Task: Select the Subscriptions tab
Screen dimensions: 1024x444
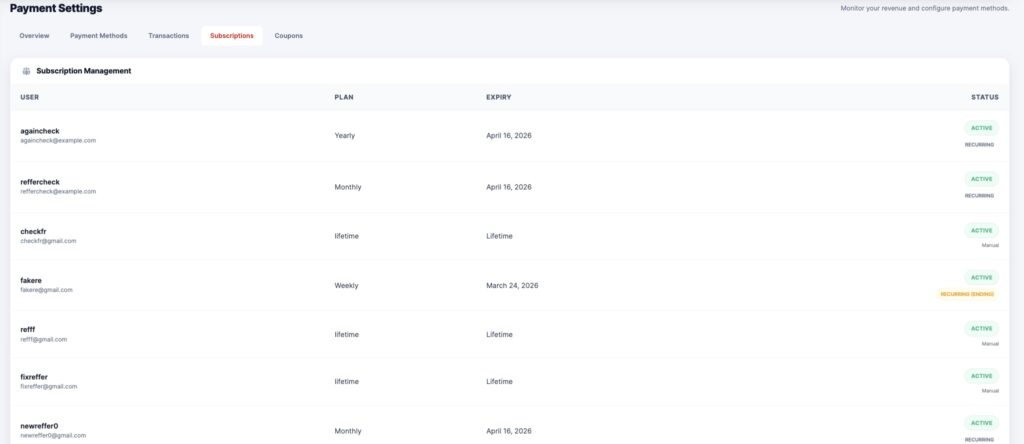Action: pos(231,36)
